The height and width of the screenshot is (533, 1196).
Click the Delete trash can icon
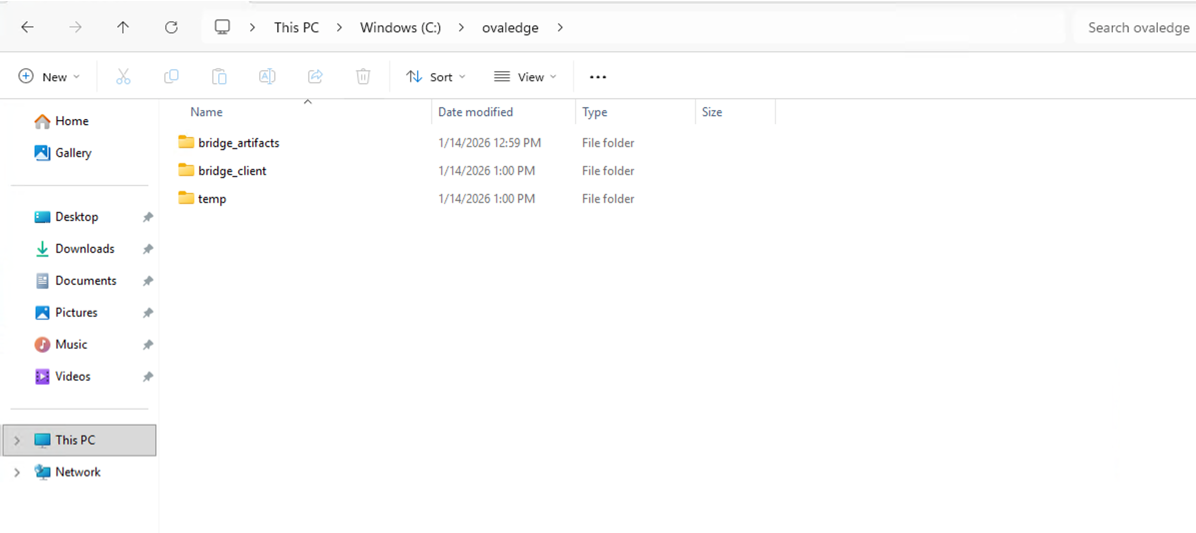coord(363,77)
